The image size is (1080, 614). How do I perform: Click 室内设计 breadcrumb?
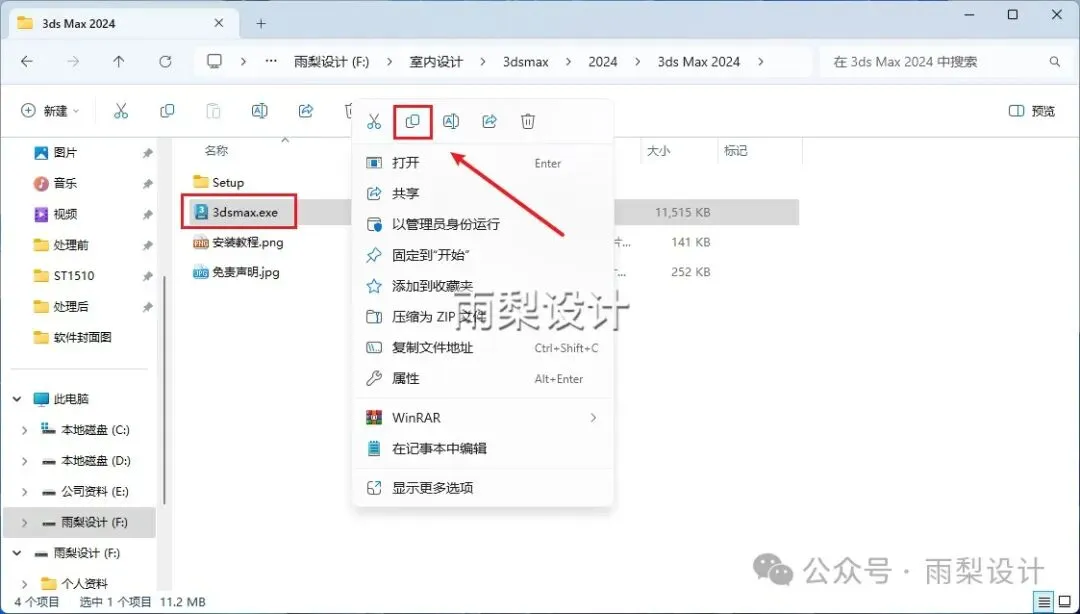(436, 61)
